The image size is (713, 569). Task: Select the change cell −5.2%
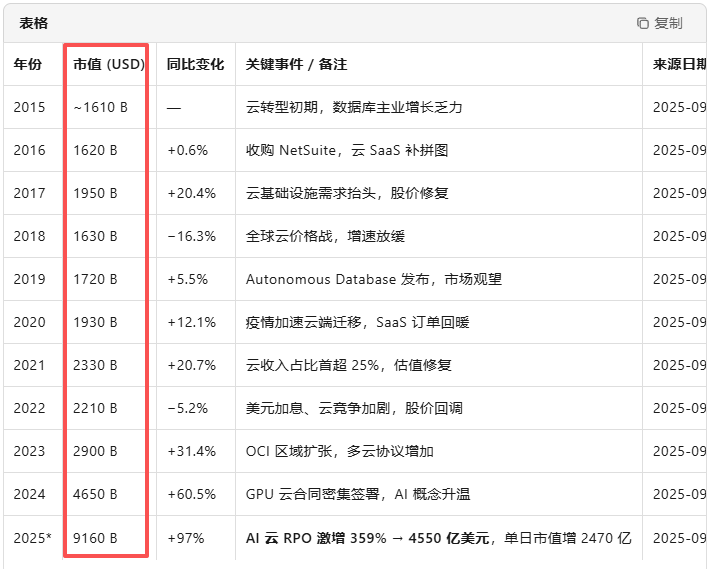tap(187, 408)
